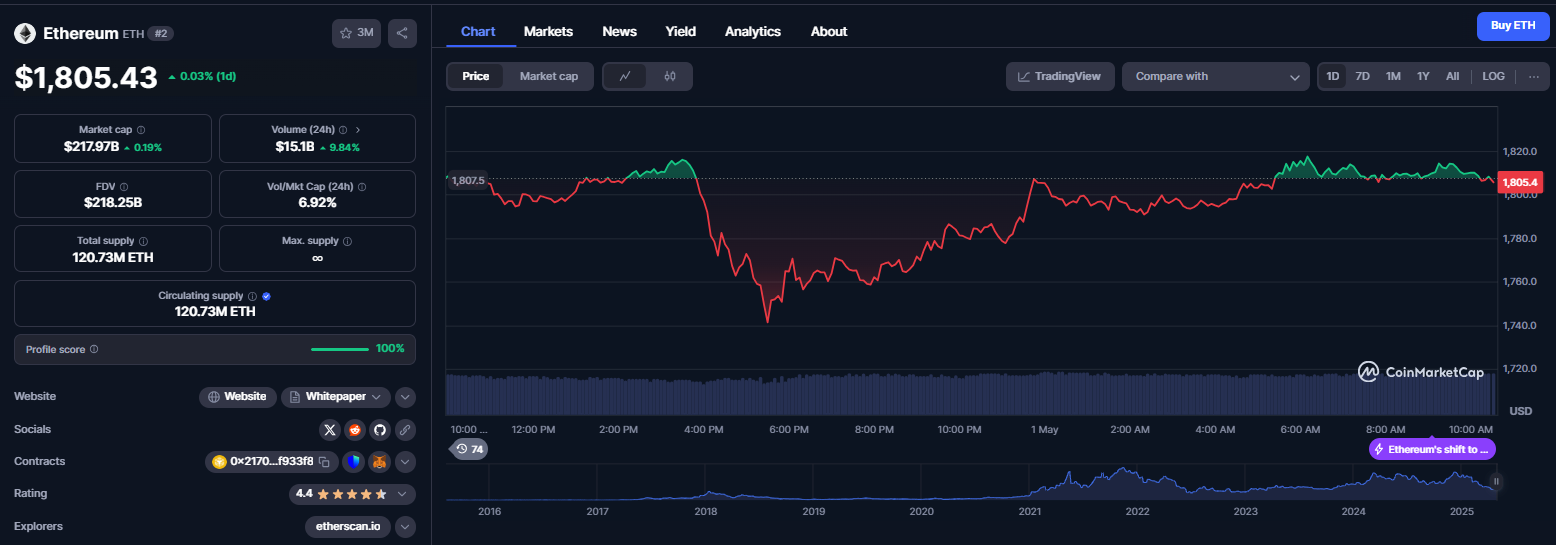1556x545 pixels.
Task: Copy the contract address 0x2170...f933f8
Action: (x=324, y=462)
